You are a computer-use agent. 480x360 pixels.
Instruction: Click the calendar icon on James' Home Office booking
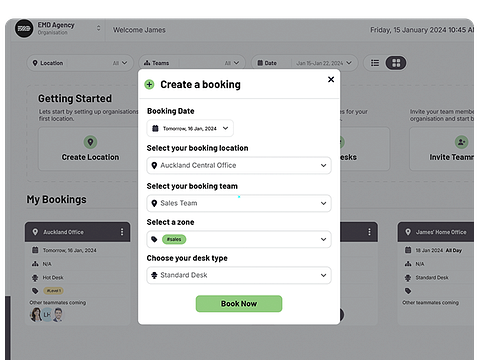(x=408, y=250)
